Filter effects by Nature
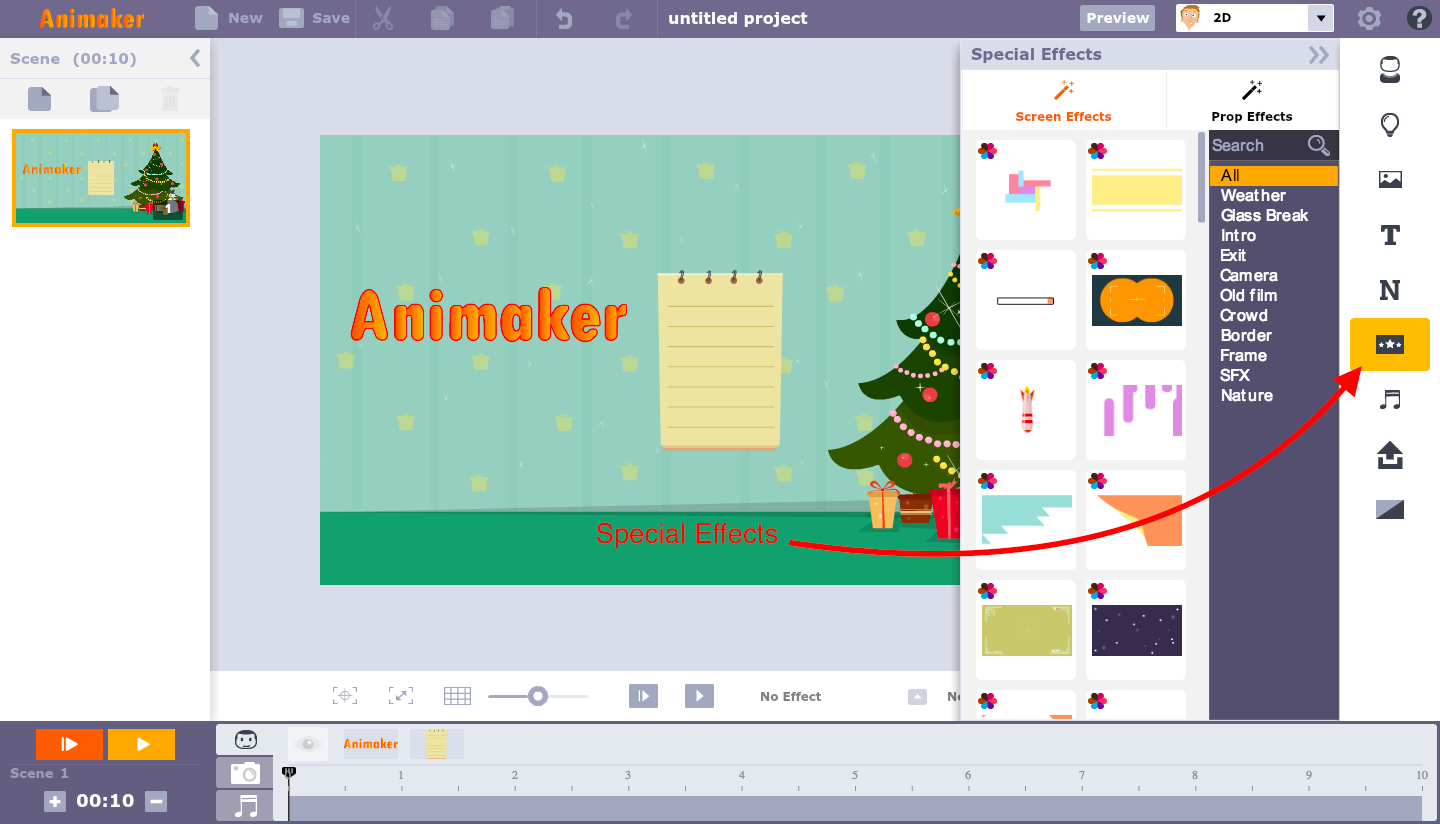Viewport: 1440px width, 824px height. coord(1247,396)
